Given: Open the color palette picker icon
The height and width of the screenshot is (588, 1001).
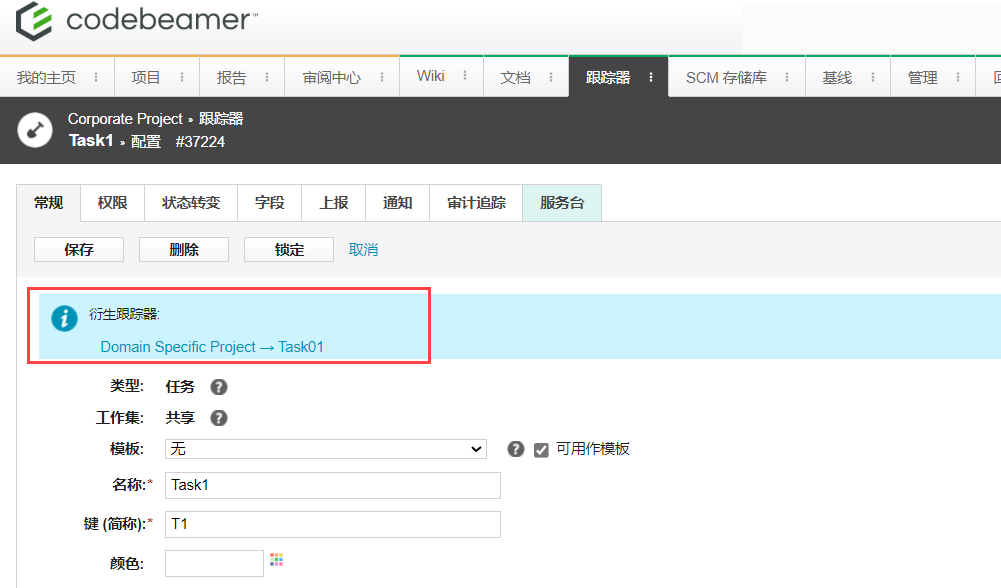Looking at the screenshot, I should click(276, 560).
